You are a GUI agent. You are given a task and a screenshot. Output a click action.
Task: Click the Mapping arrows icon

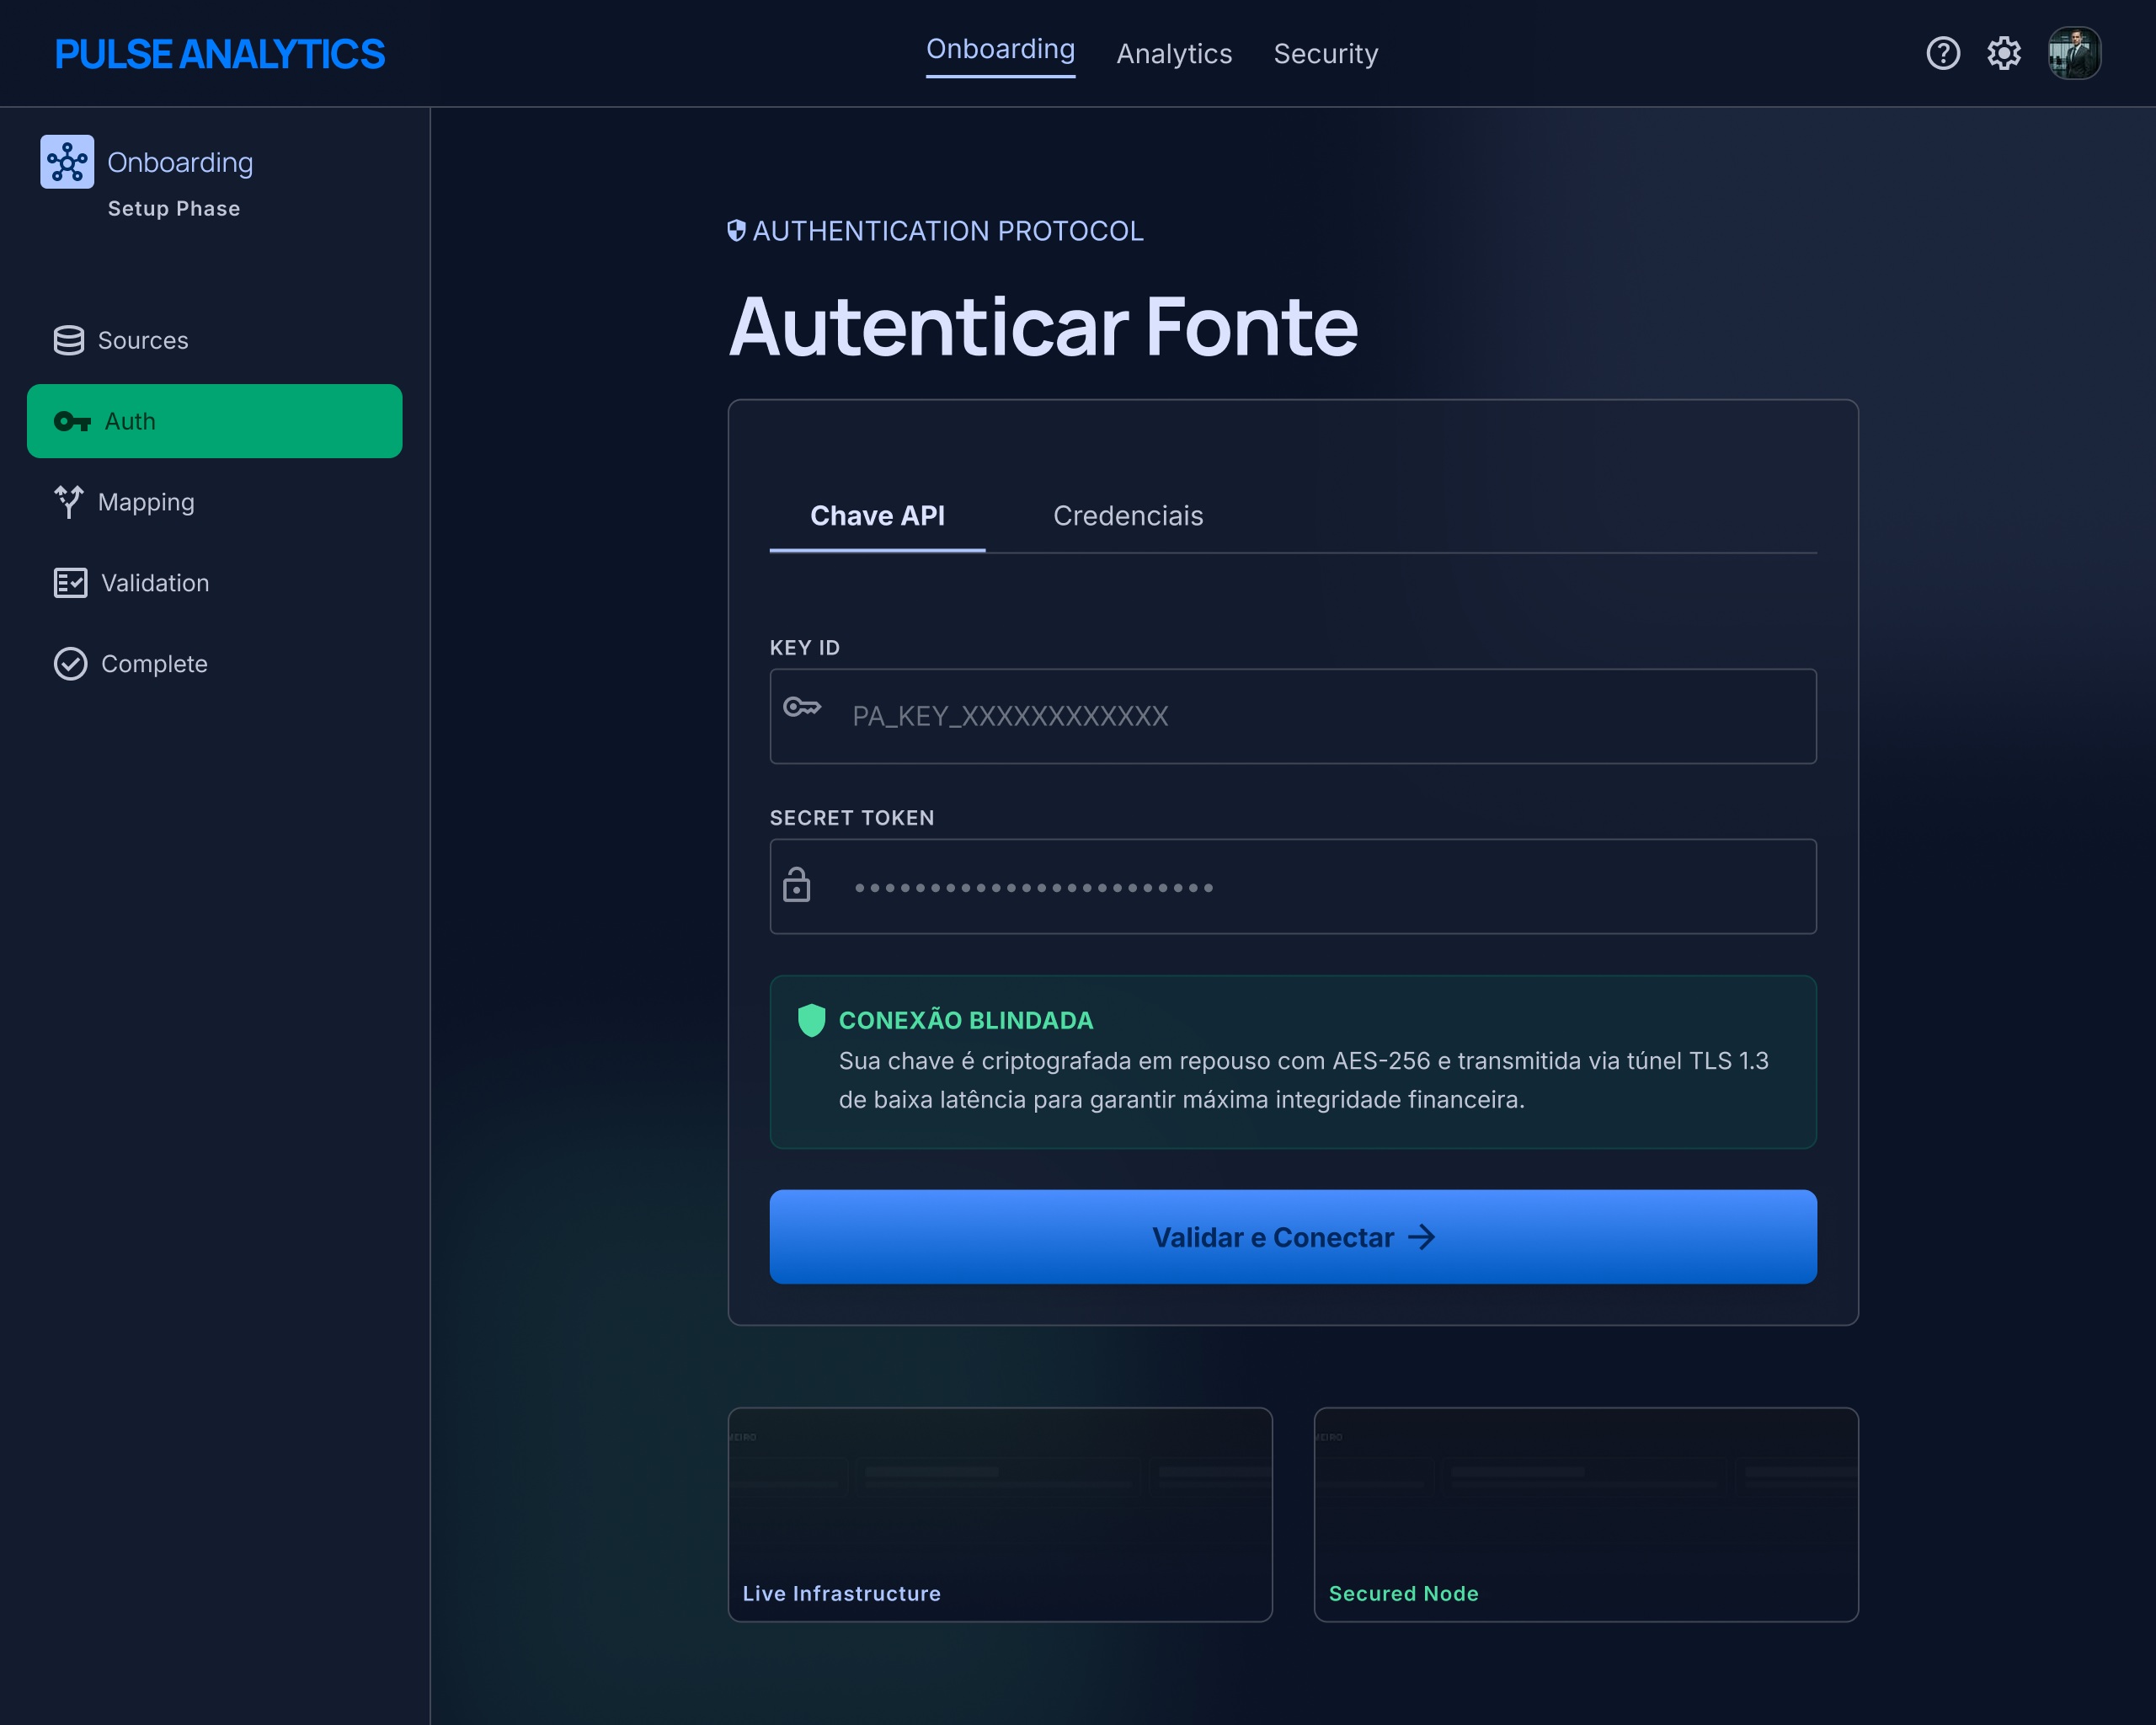point(69,502)
